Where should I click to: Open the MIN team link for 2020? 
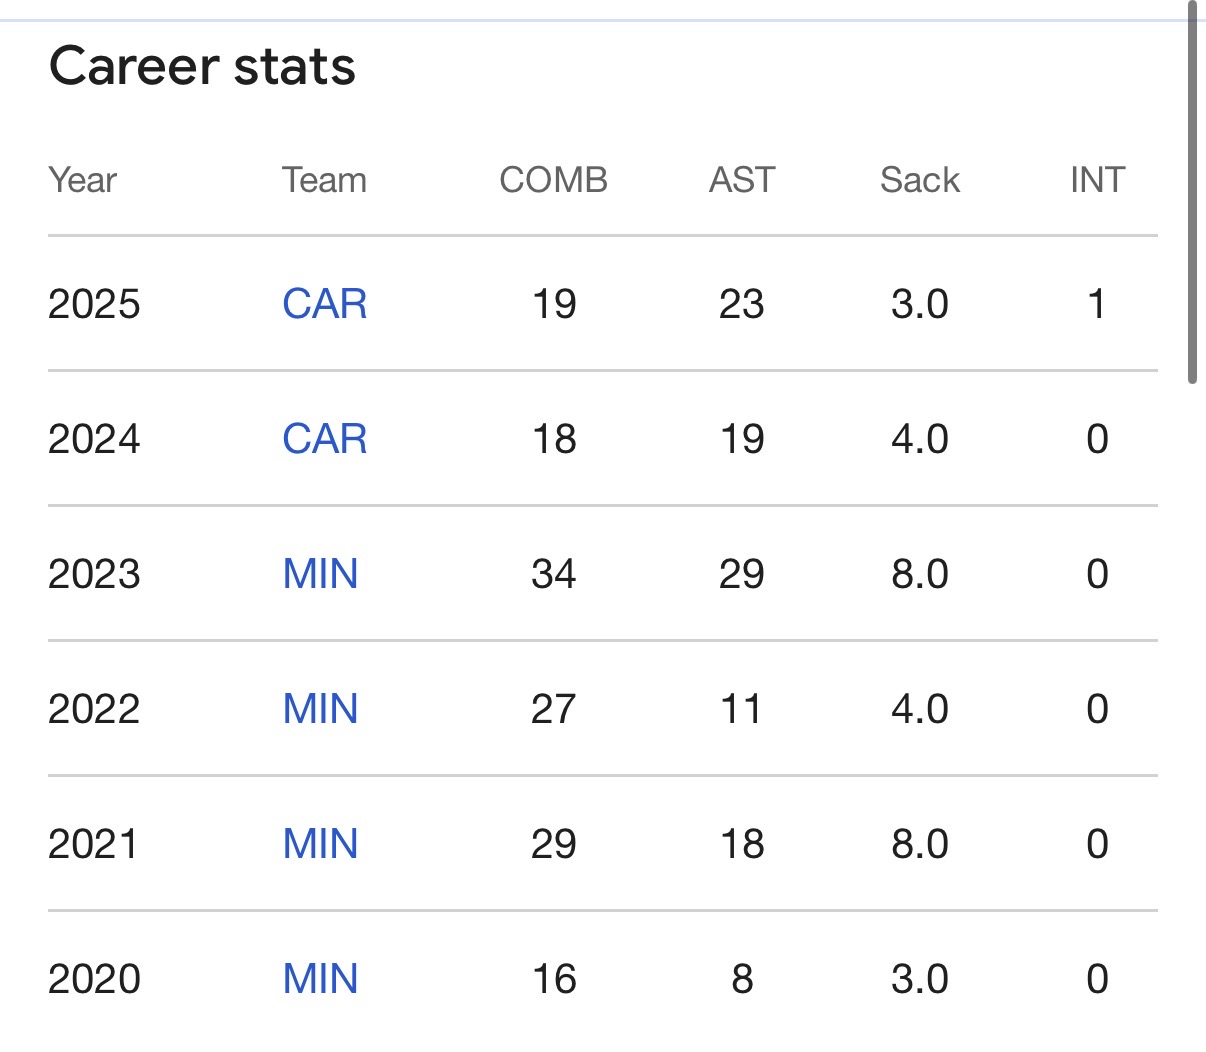pos(320,979)
